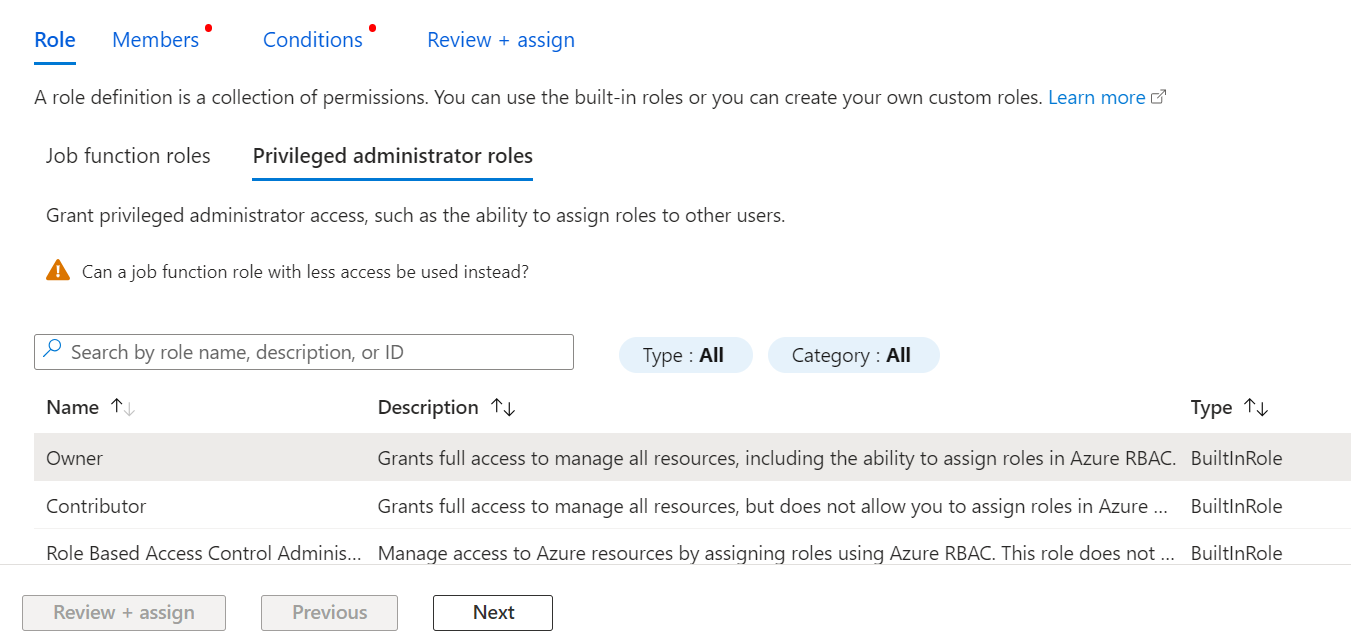This screenshot has height=642, width=1351.
Task: Click the Role tab
Action: tap(55, 40)
